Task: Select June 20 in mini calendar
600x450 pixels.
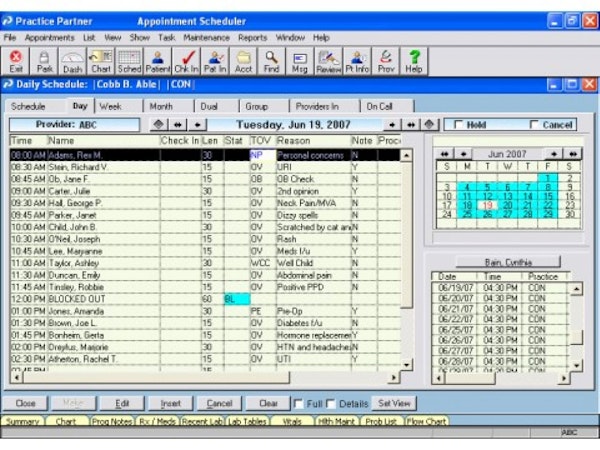Action: coord(507,205)
